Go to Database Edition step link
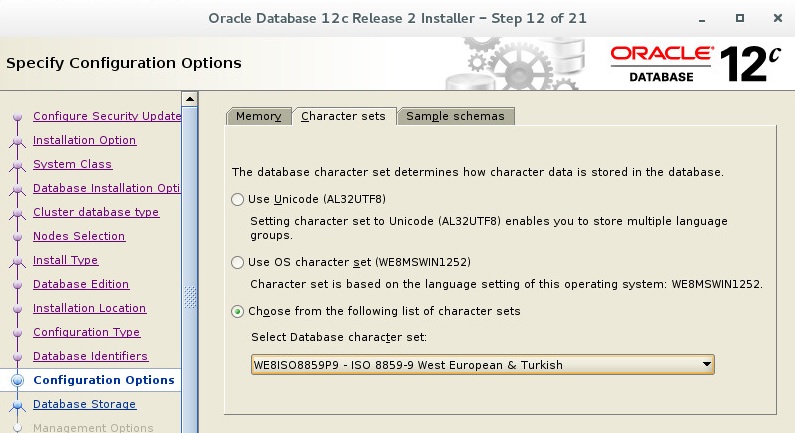Screen dimensions: 795x433 coord(81,284)
